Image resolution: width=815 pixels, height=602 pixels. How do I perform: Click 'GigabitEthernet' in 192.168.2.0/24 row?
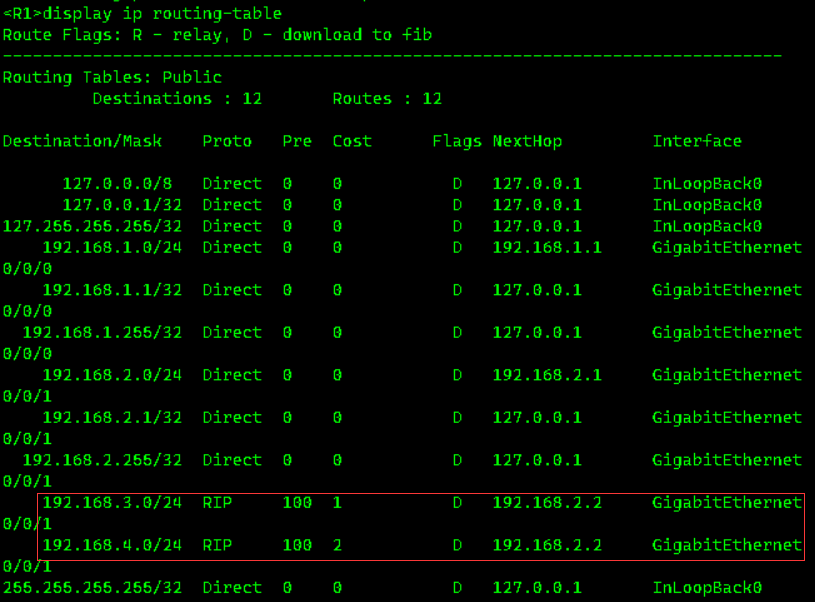[727, 375]
